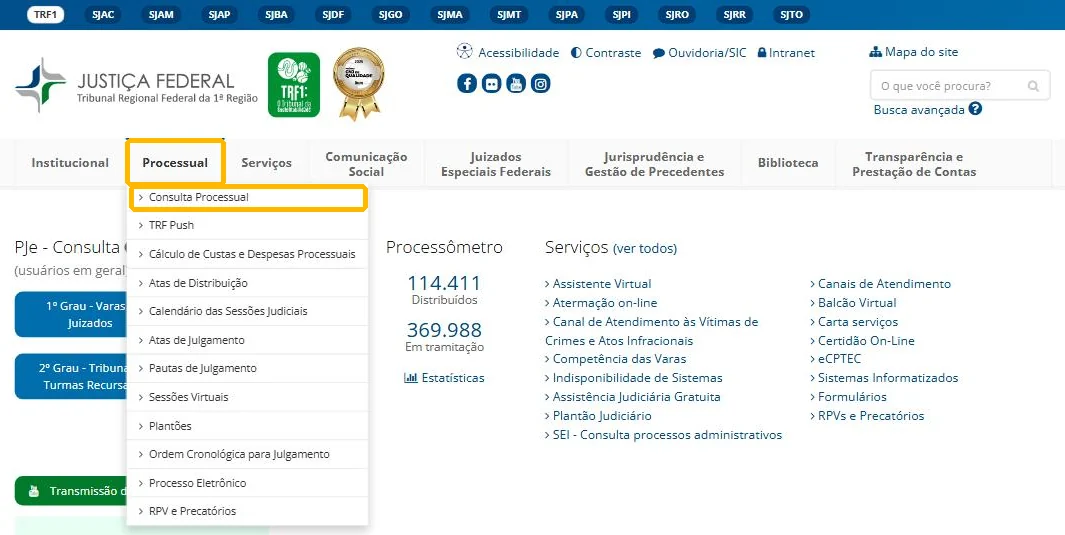Open Jurisprudência e Gestão de Precedentes menu
Image resolution: width=1065 pixels, height=535 pixels.
[655, 164]
